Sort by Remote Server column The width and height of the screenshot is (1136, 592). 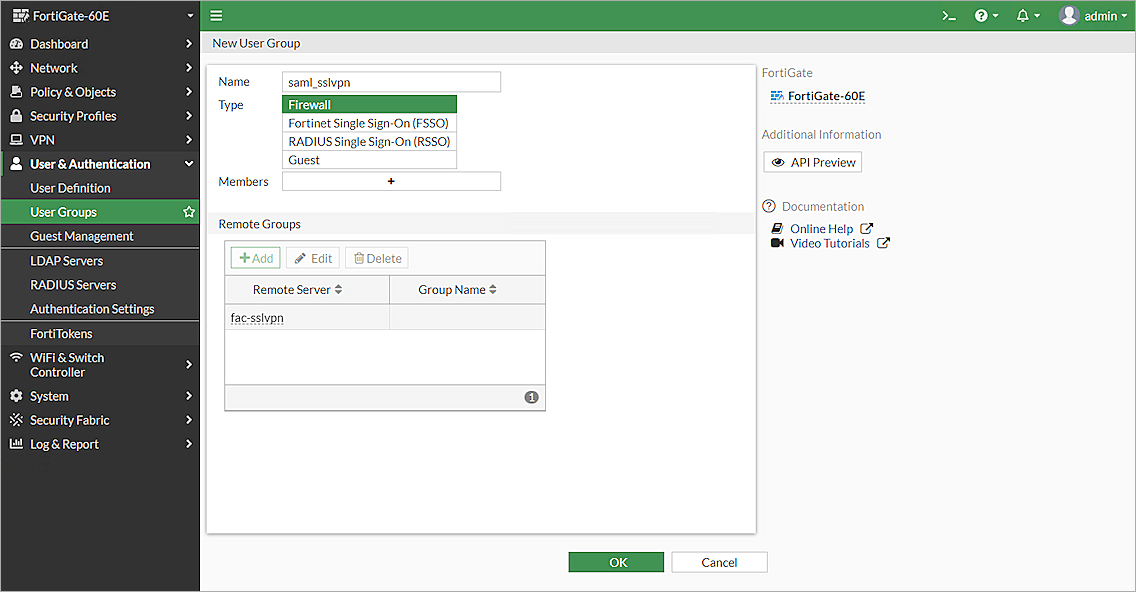pos(297,290)
